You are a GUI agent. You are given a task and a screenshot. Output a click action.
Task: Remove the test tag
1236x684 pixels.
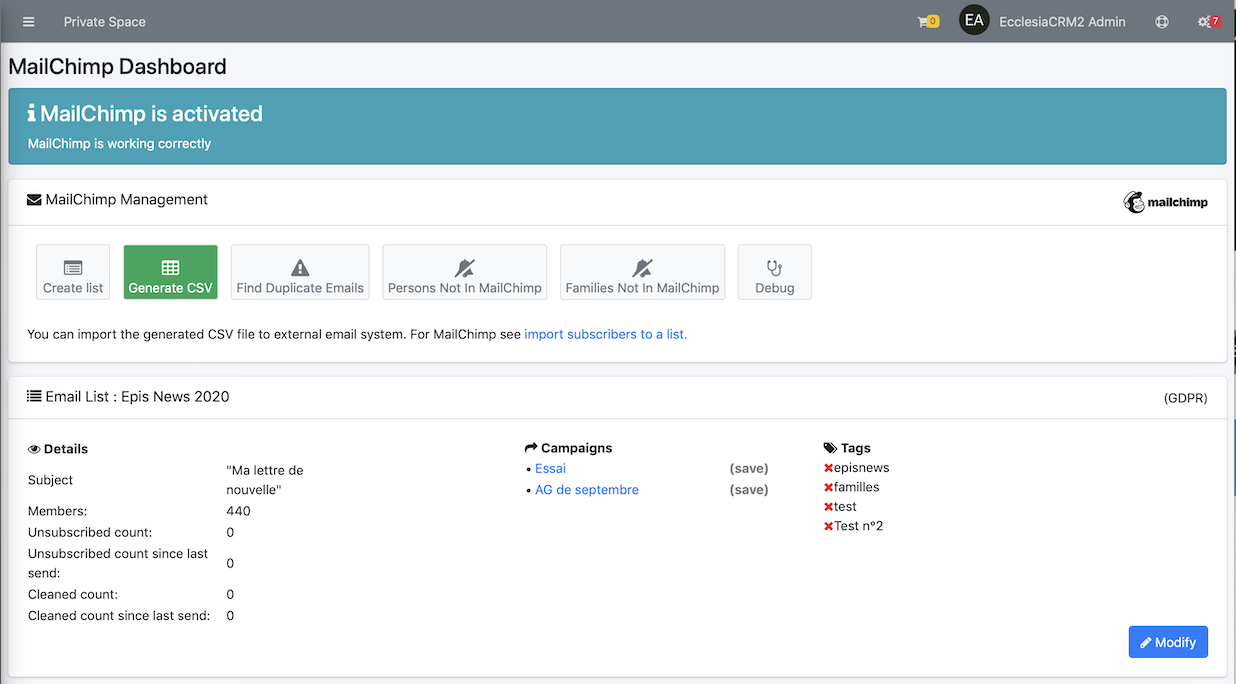(x=828, y=507)
